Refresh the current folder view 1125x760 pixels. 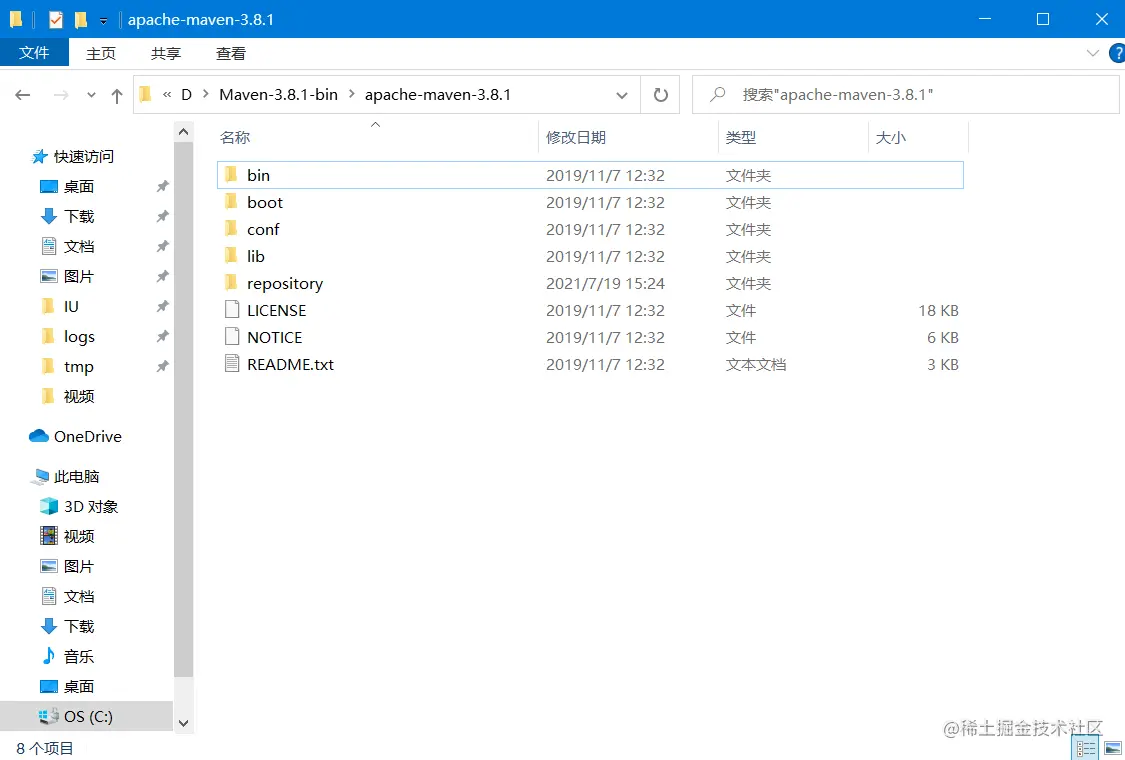coord(661,95)
